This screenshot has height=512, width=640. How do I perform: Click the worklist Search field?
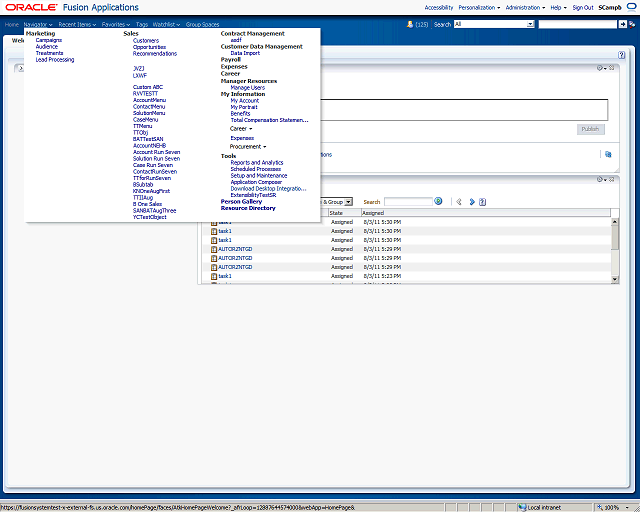point(408,202)
